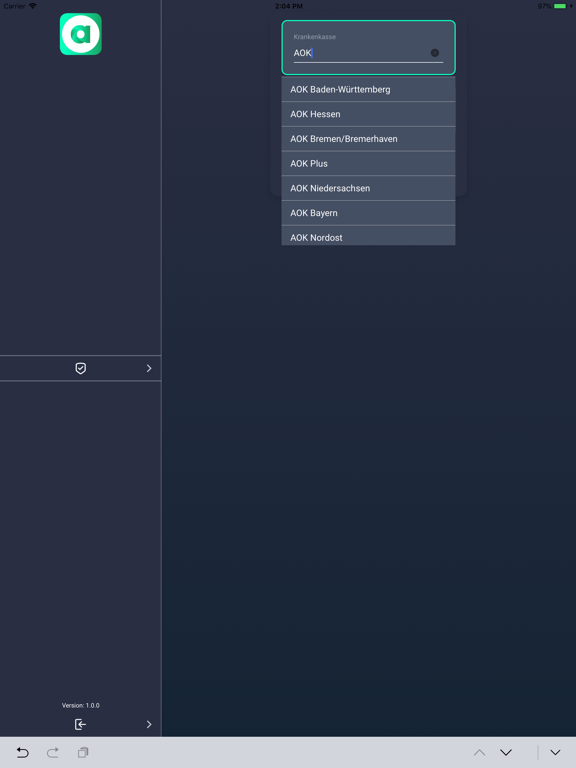The width and height of the screenshot is (576, 768).
Task: Expand the shield row chevron
Action: coord(149,368)
